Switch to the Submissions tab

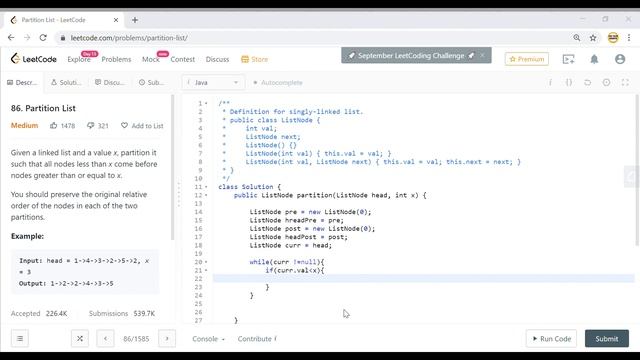[151, 82]
